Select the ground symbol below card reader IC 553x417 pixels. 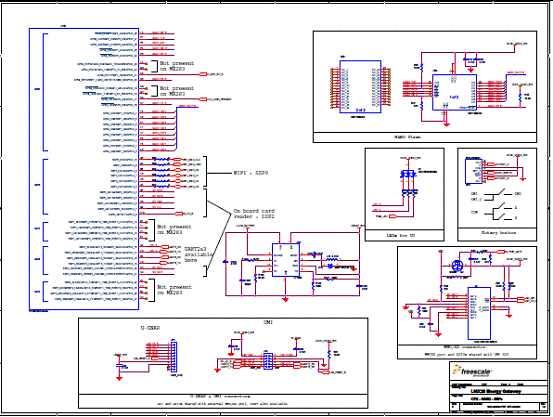pos(285,300)
